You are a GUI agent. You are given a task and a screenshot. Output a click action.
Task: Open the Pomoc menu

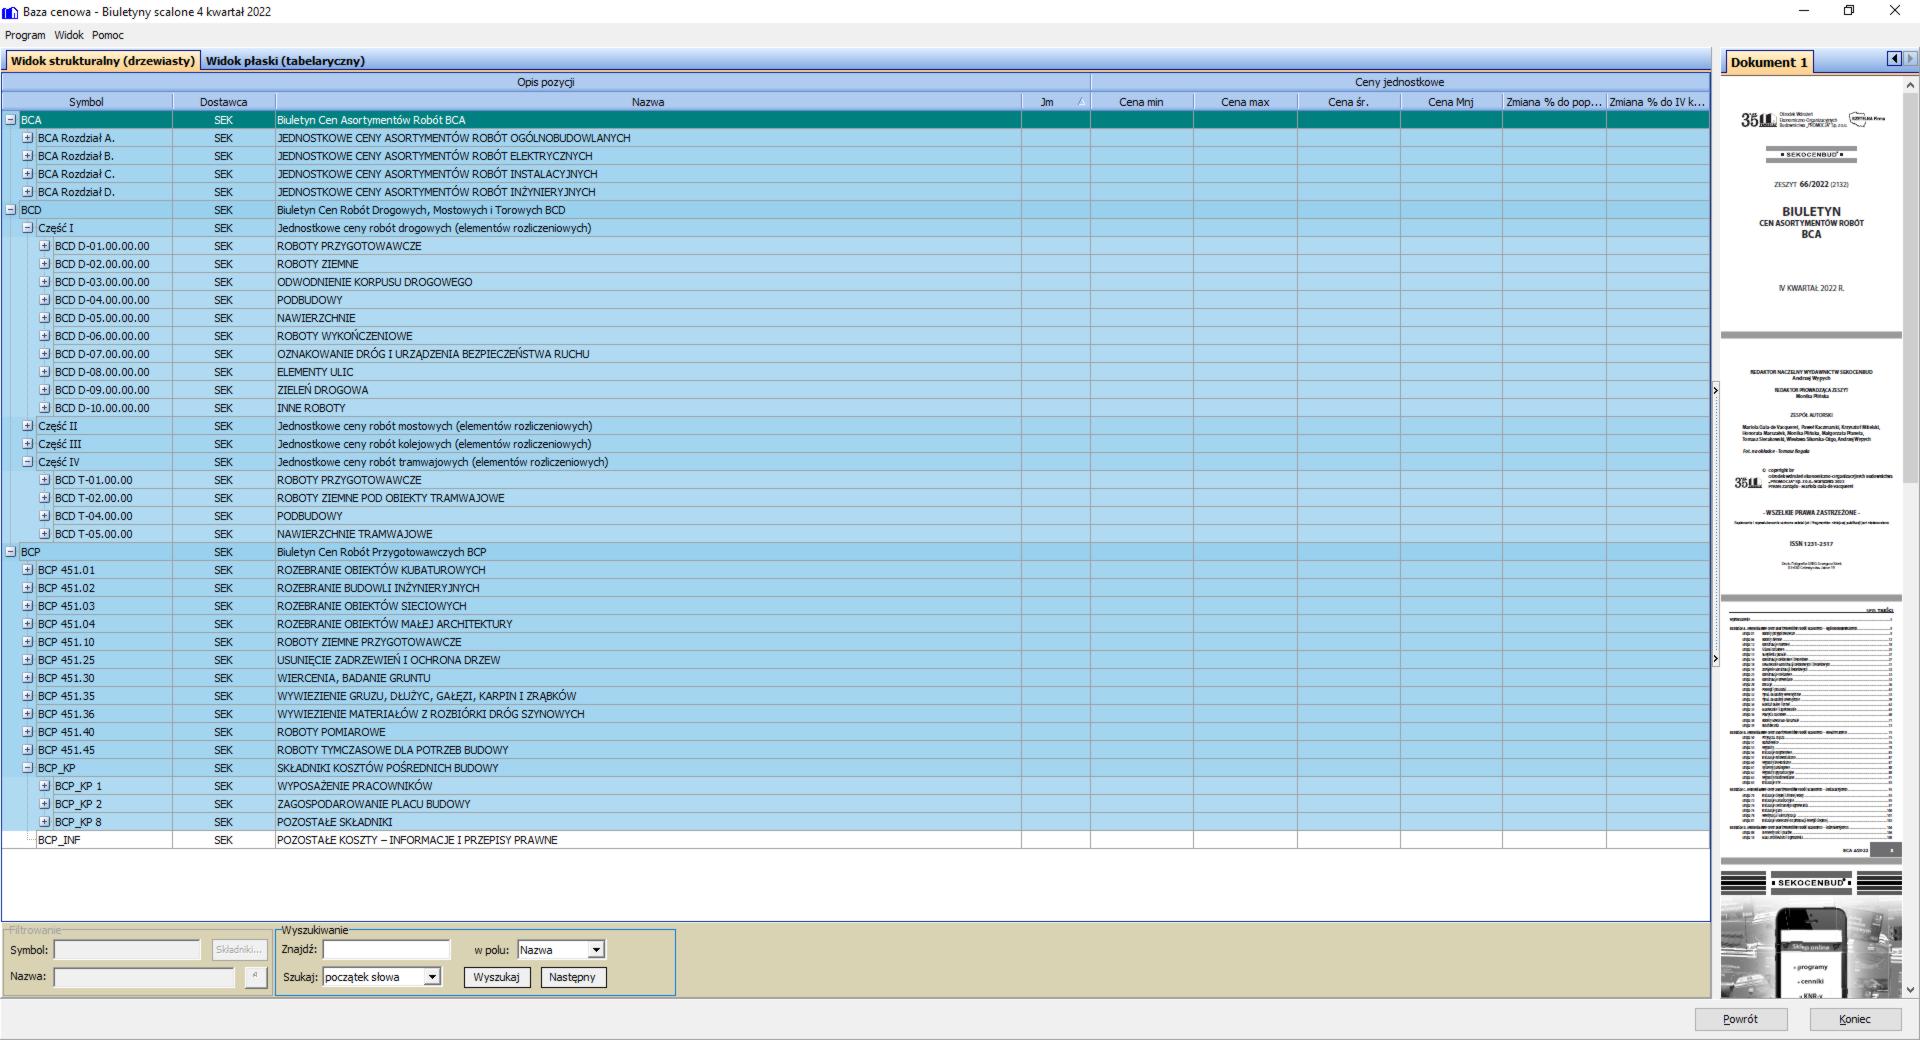click(108, 35)
